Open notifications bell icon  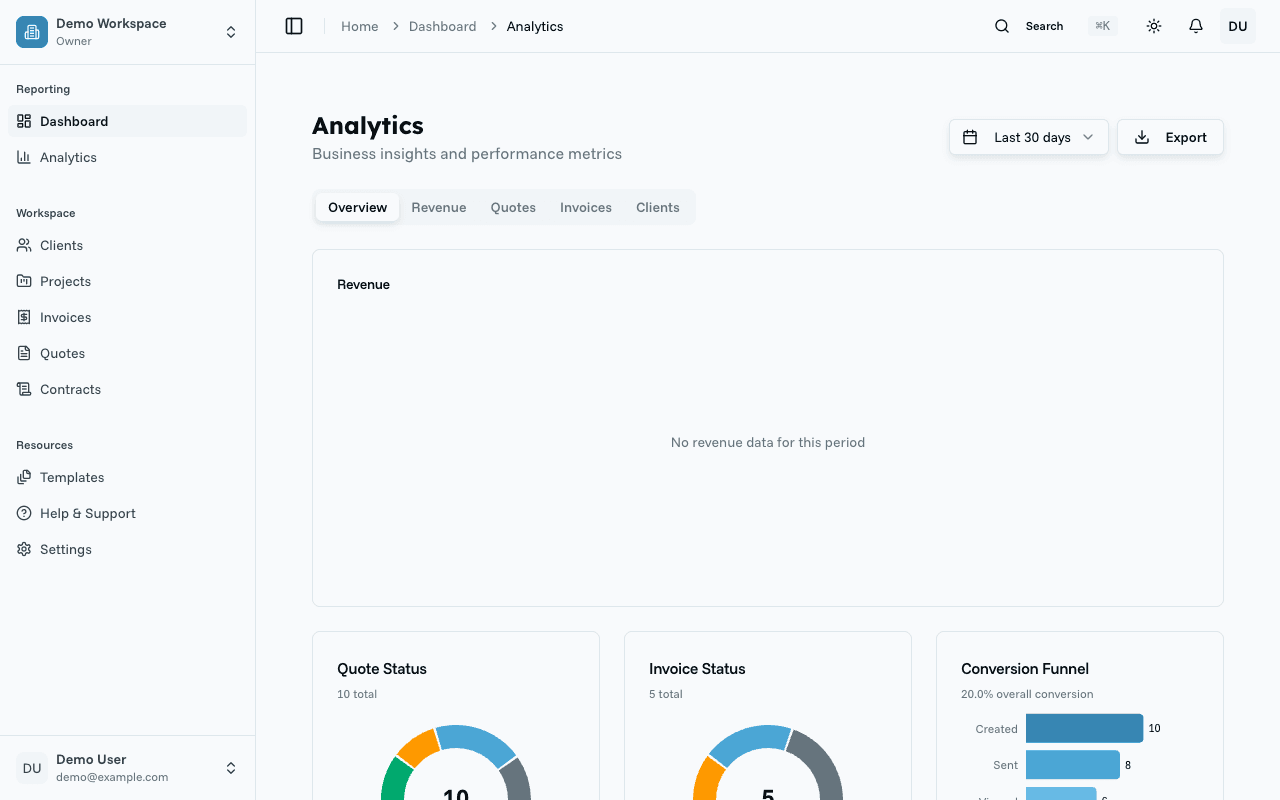pos(1196,26)
